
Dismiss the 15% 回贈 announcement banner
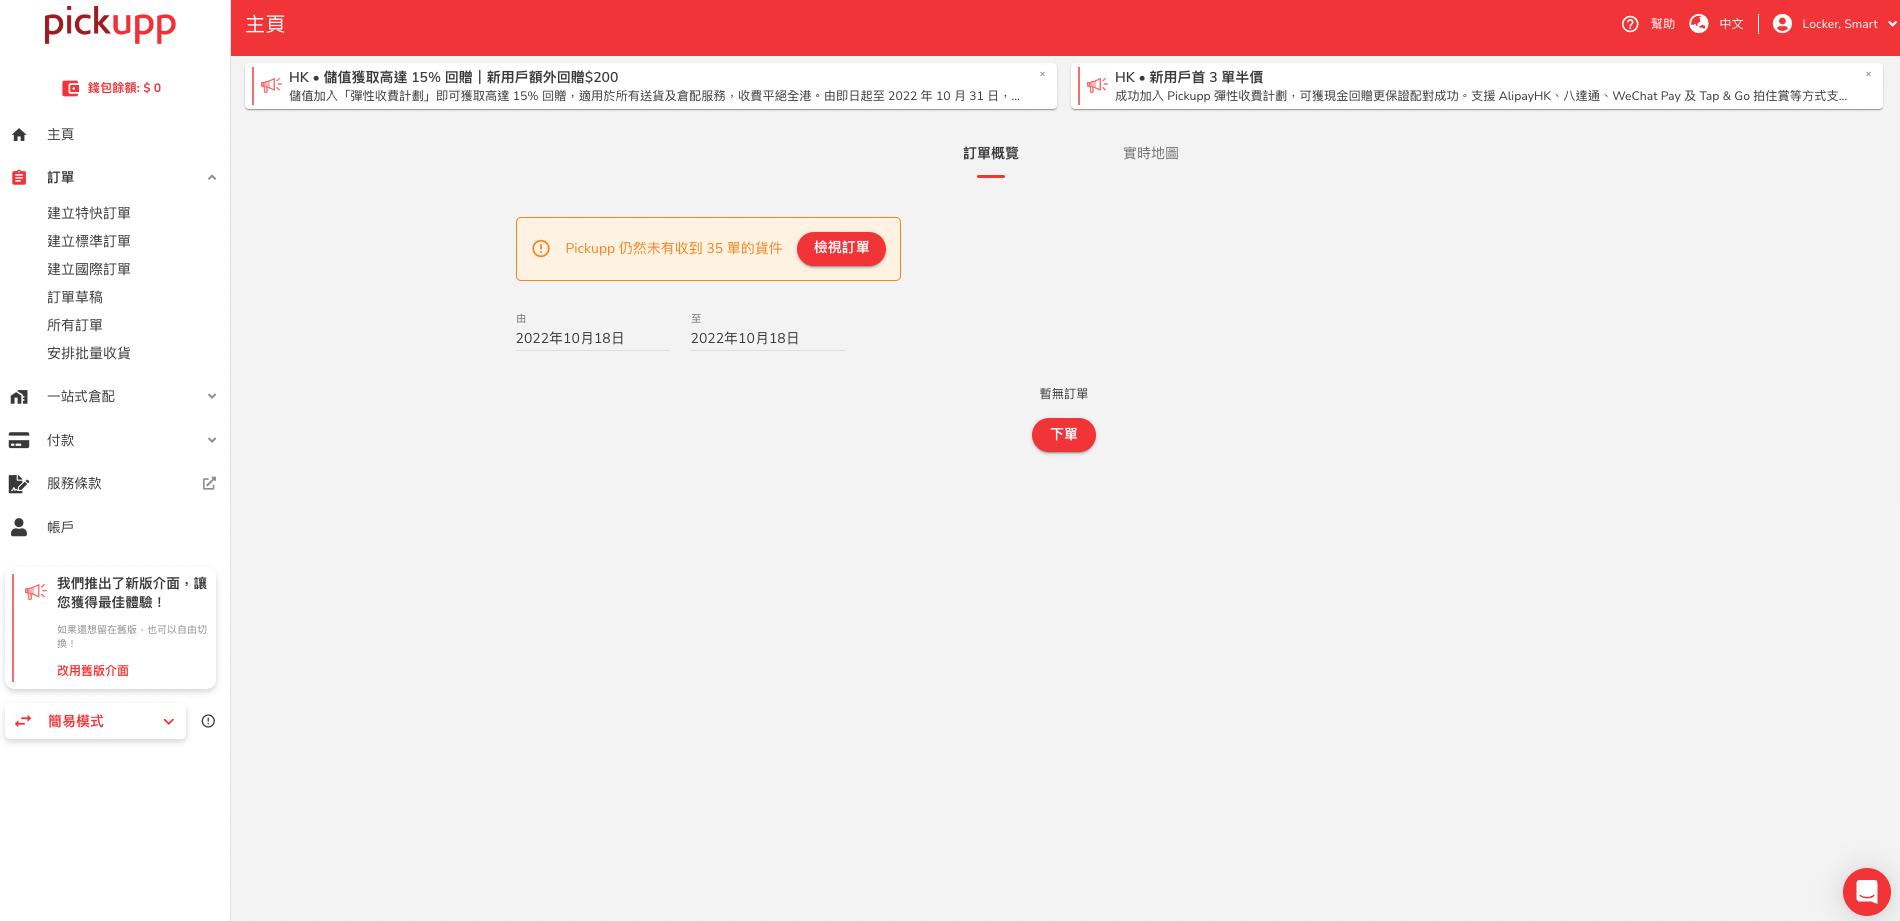click(x=1042, y=74)
